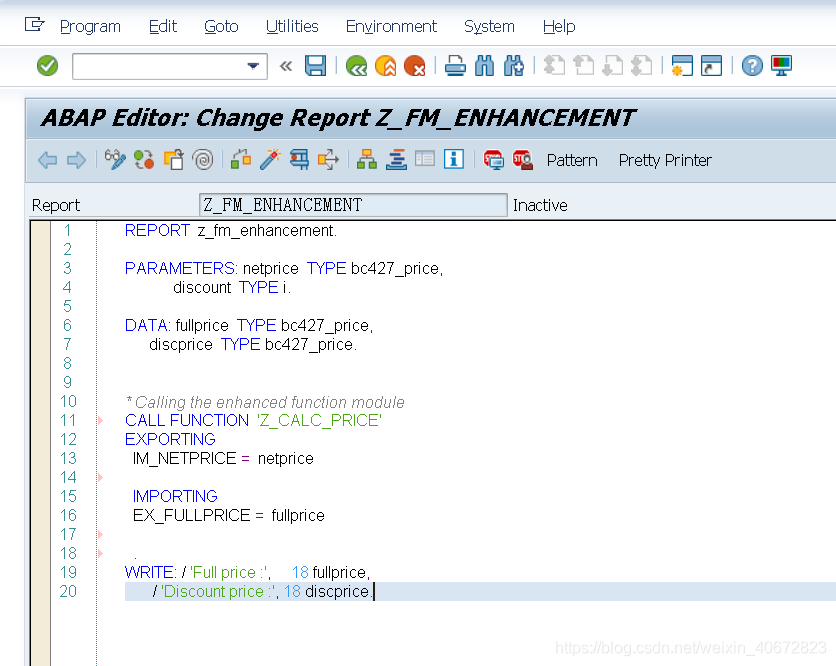Collapse the command field with the double-chevron
836x666 pixels.
[286, 66]
